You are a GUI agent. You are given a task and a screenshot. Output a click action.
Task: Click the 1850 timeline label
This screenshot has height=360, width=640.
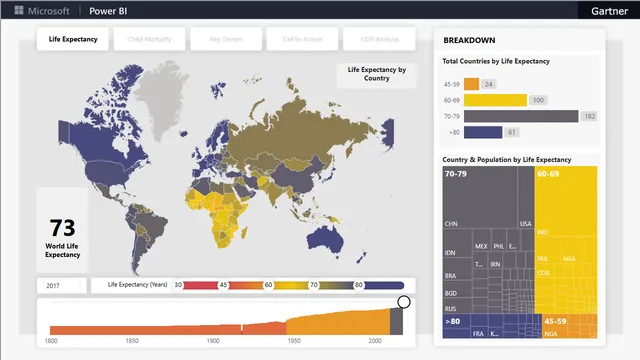(x=132, y=341)
